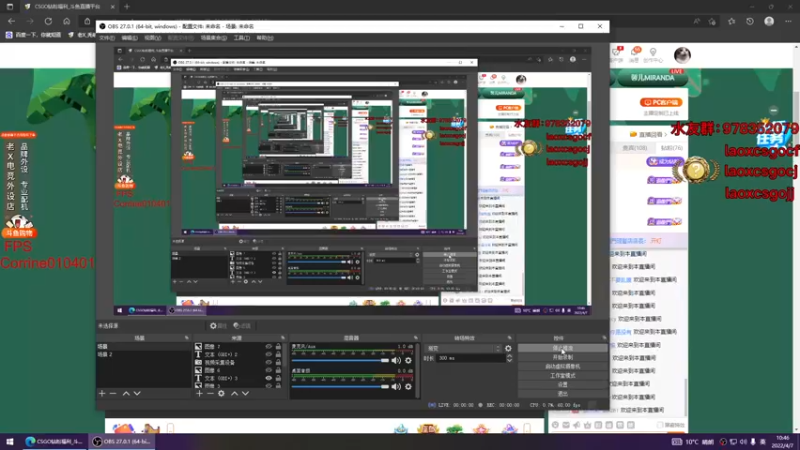Switch to Edge browser from the taskbar
The height and width of the screenshot is (450, 800).
click(x=54, y=441)
